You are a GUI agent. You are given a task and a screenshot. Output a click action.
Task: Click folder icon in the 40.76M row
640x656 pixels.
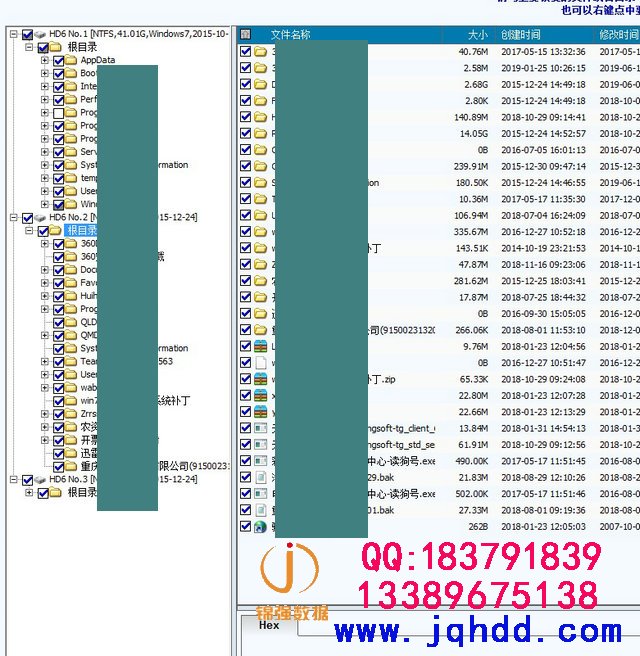pyautogui.click(x=261, y=51)
